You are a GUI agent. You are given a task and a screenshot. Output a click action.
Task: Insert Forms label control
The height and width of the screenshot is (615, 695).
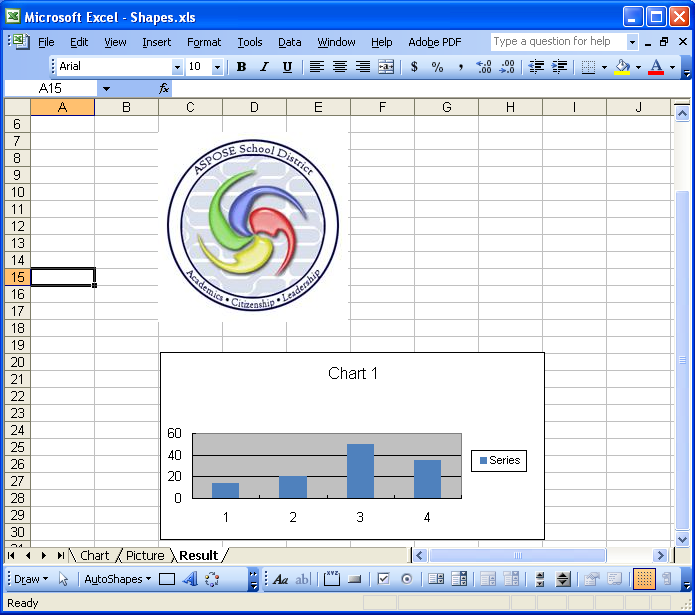280,579
